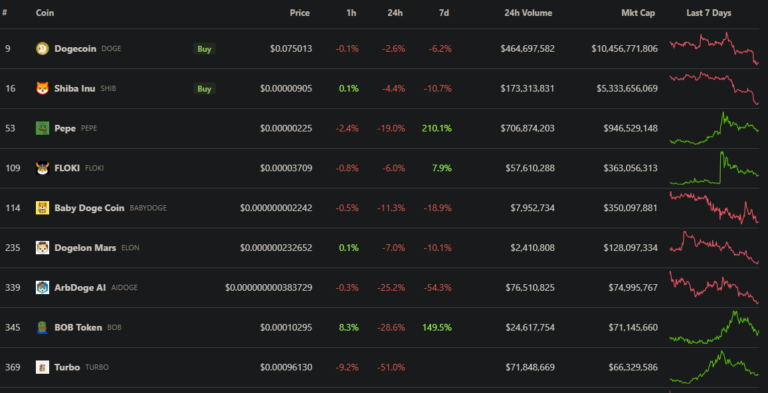Click the BOB Token icon

[43, 327]
